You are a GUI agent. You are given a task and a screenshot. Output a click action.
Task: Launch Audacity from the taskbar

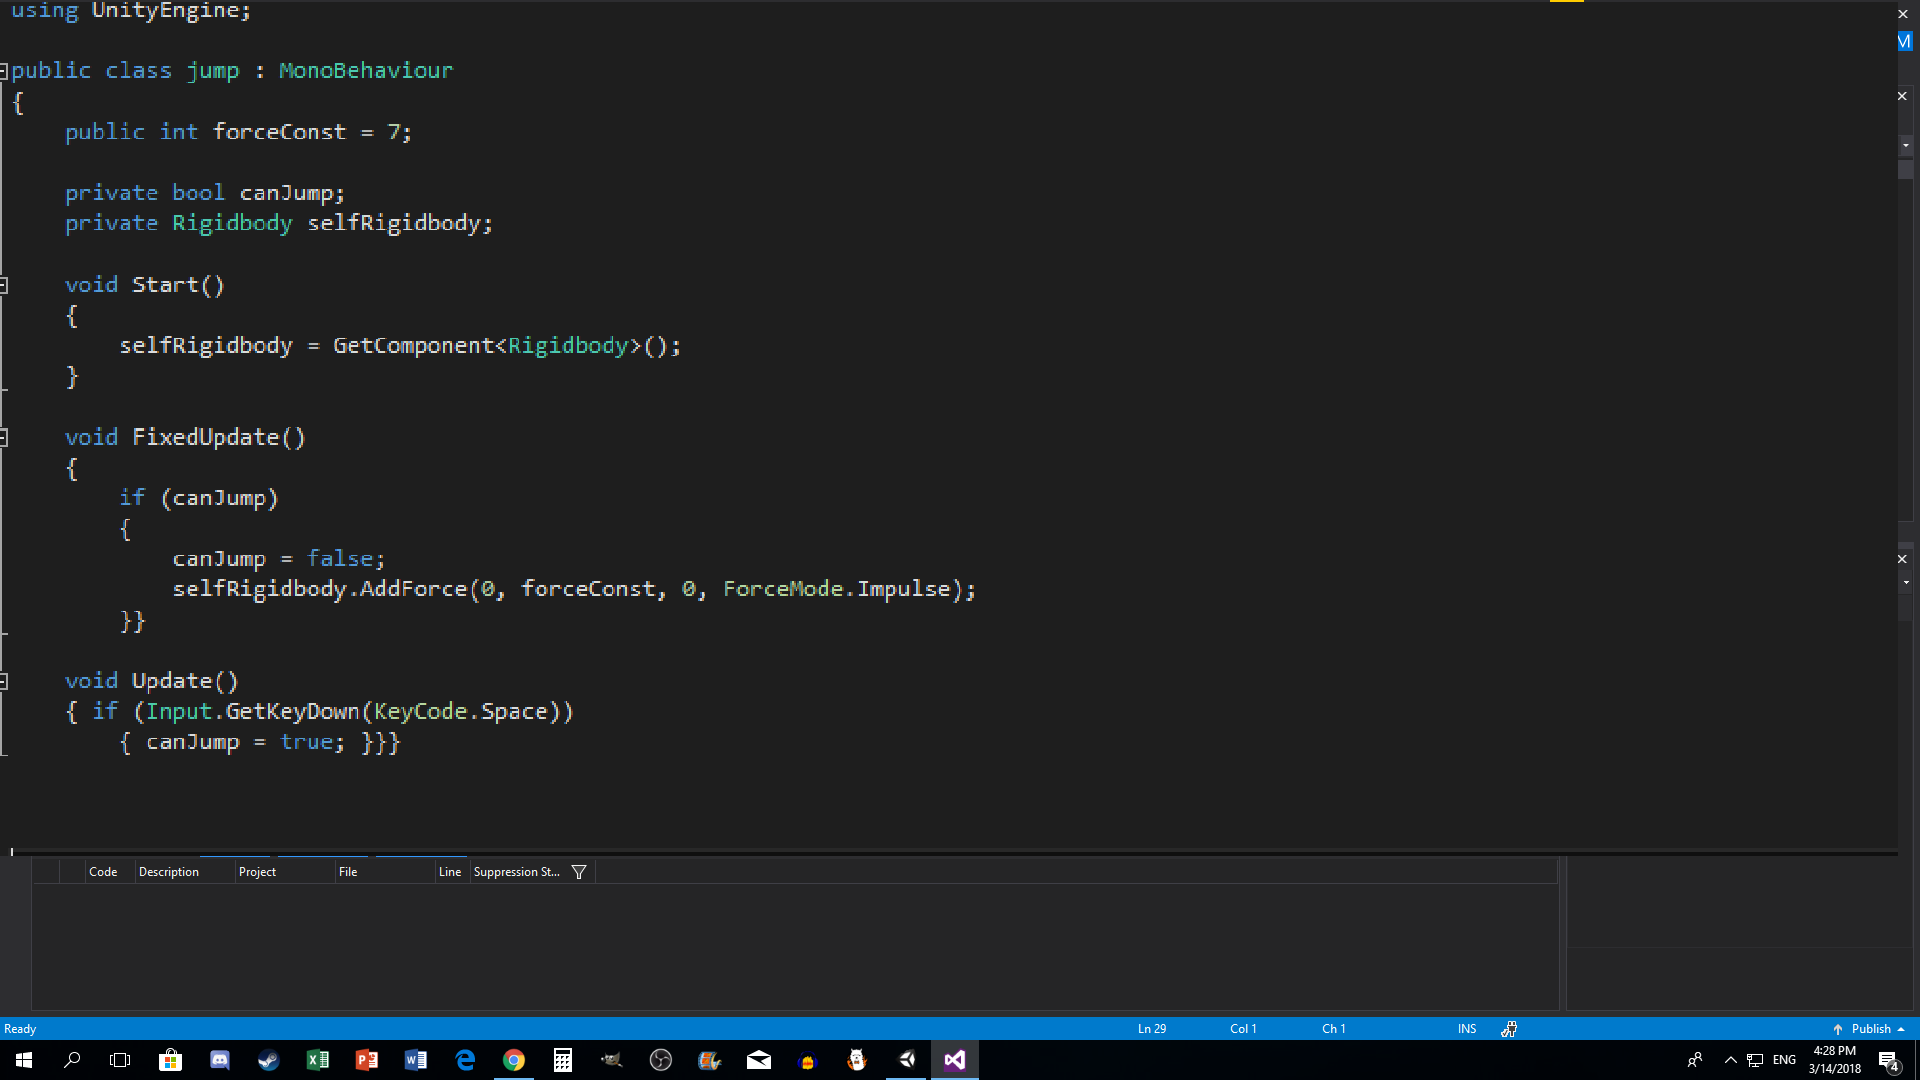808,1060
